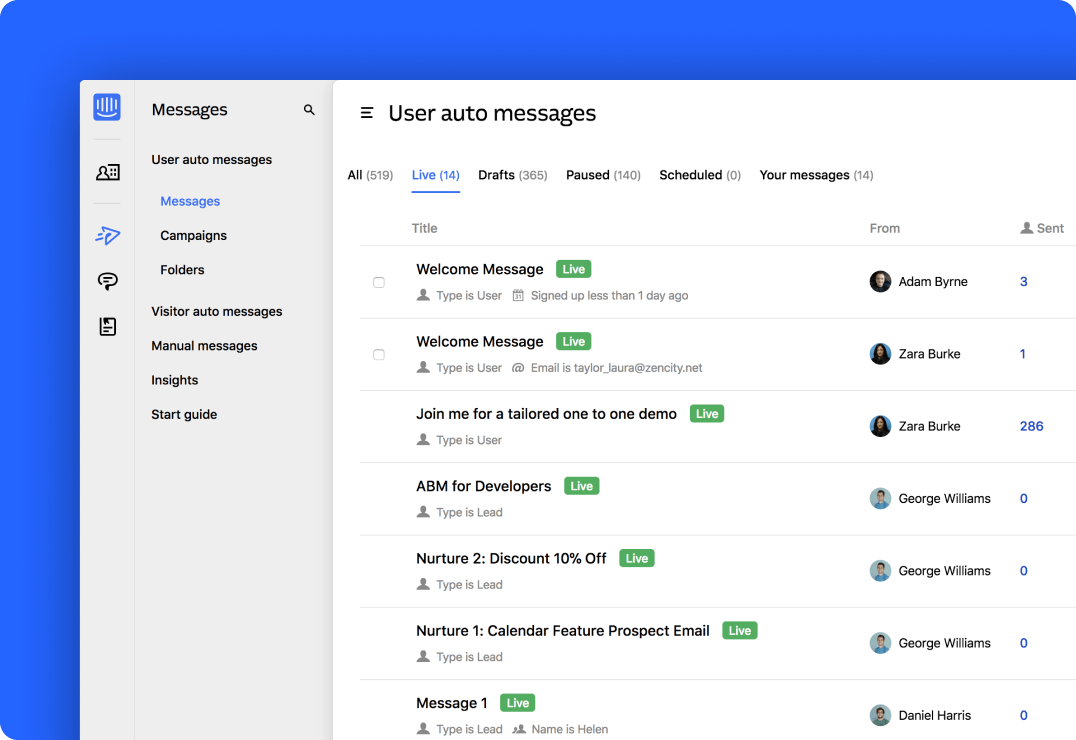Switch to the Drafts tab
Image resolution: width=1076 pixels, height=740 pixels.
[x=512, y=175]
